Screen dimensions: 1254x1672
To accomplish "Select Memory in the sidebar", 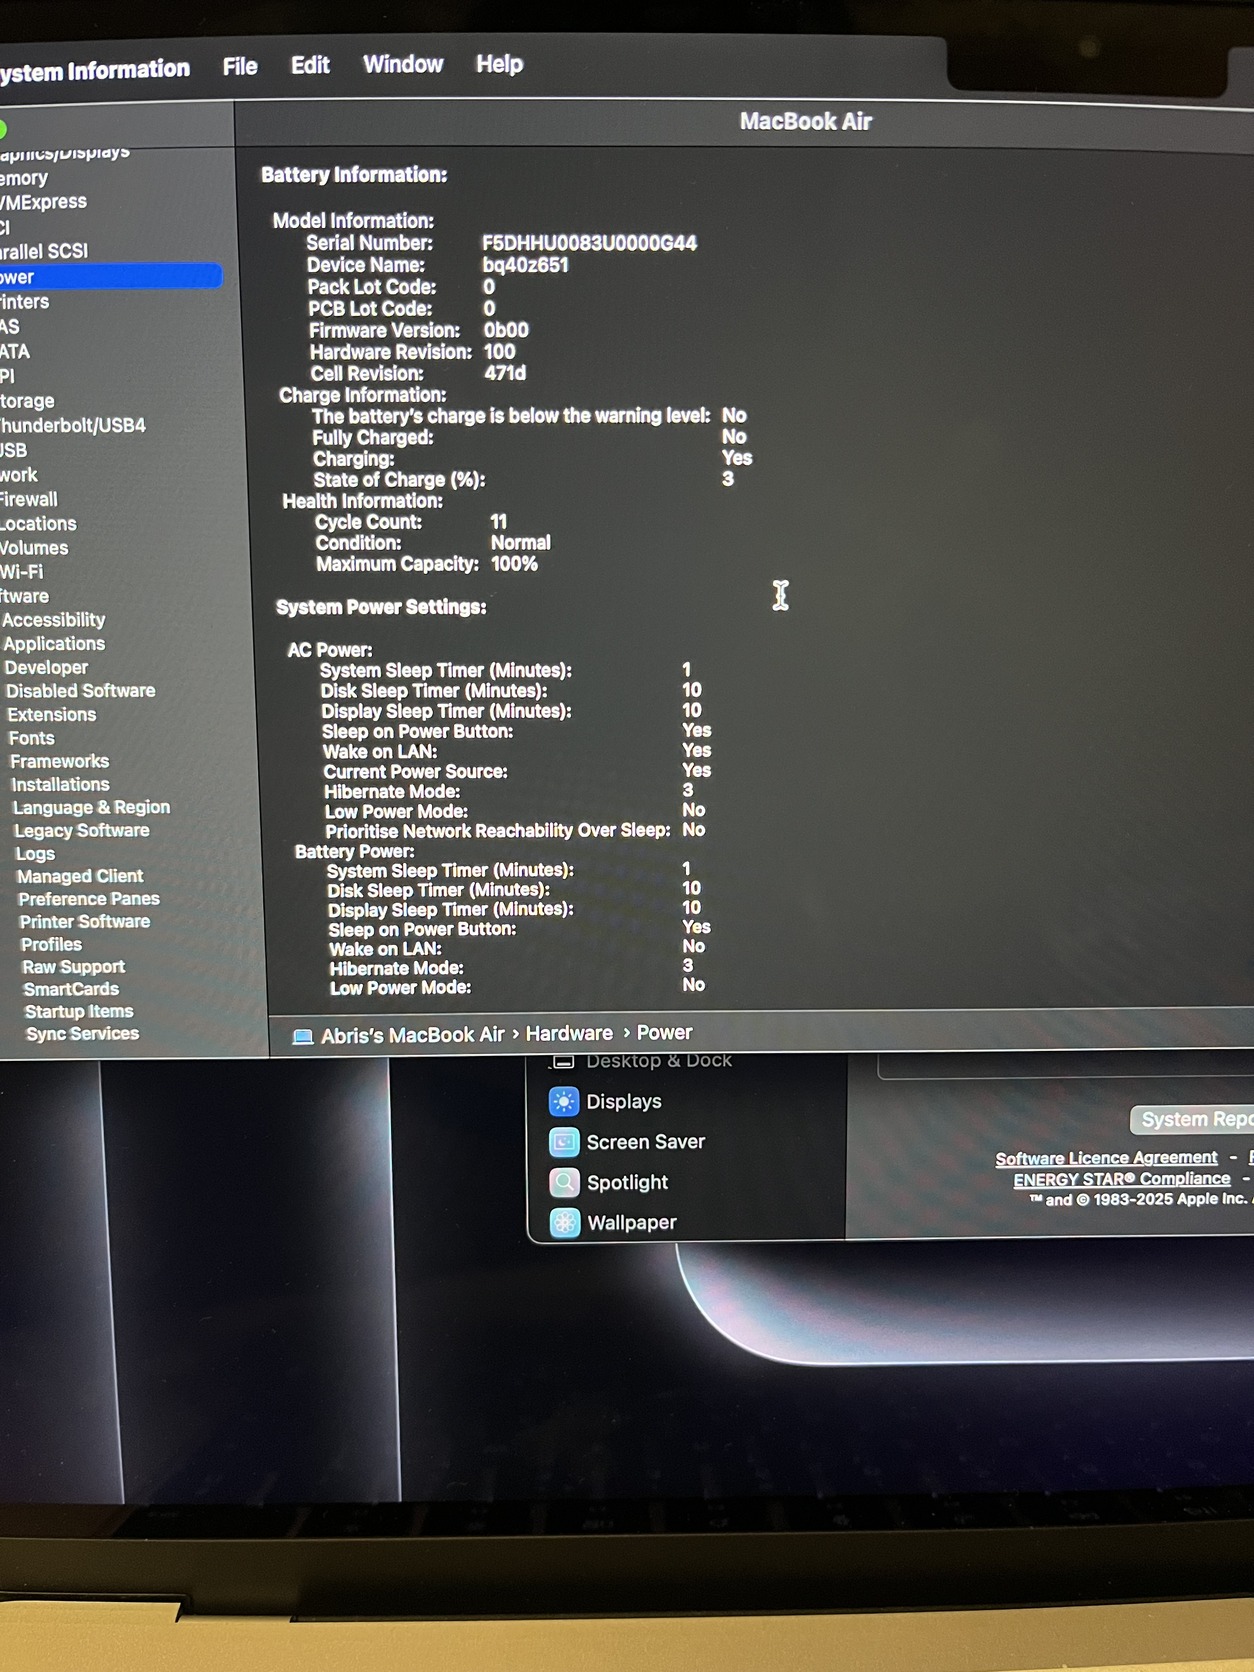I will click(24, 178).
